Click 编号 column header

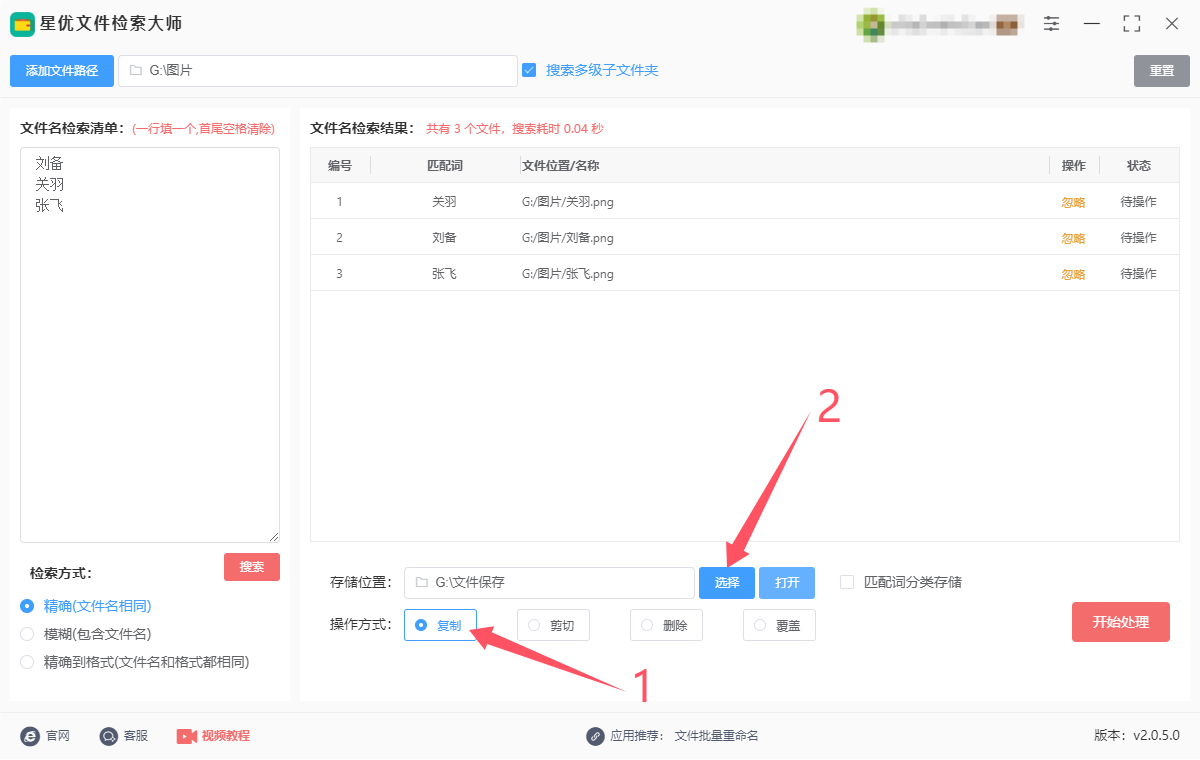point(340,166)
